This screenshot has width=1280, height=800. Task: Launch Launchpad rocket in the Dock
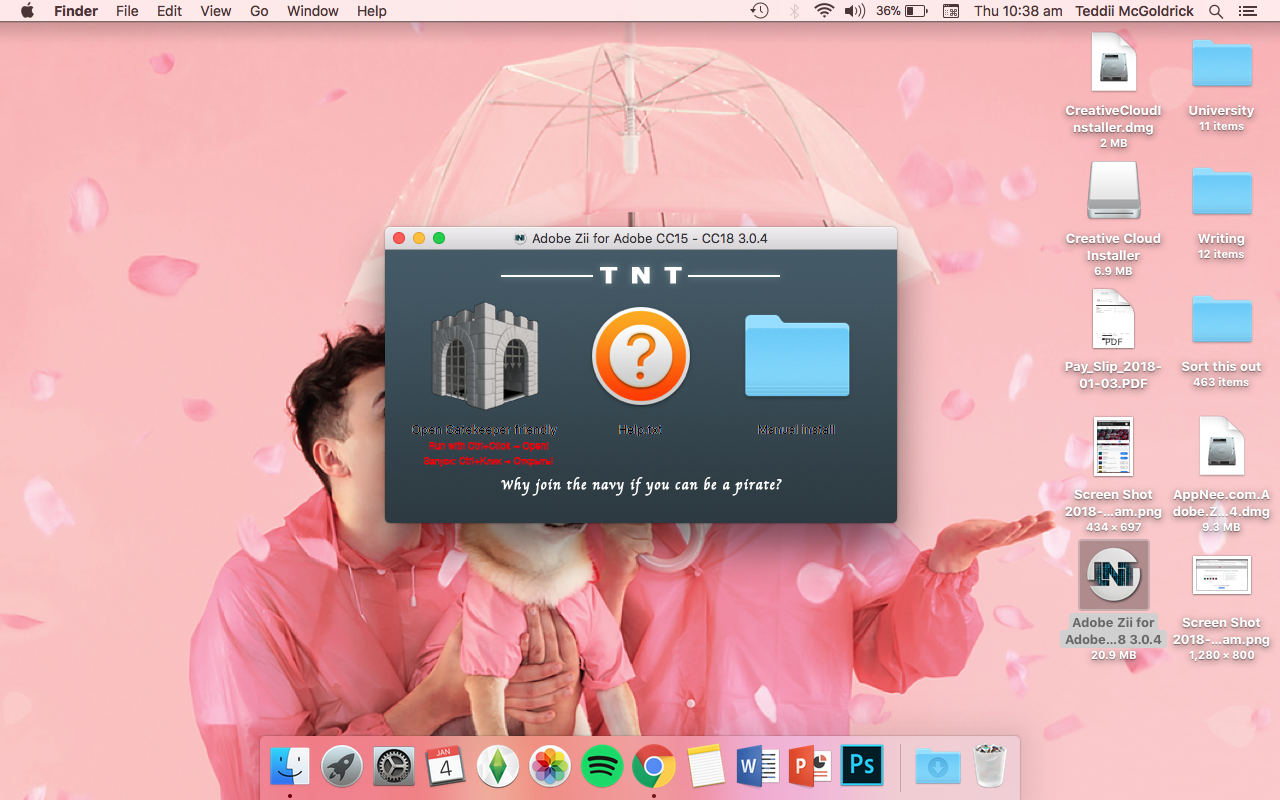point(342,767)
